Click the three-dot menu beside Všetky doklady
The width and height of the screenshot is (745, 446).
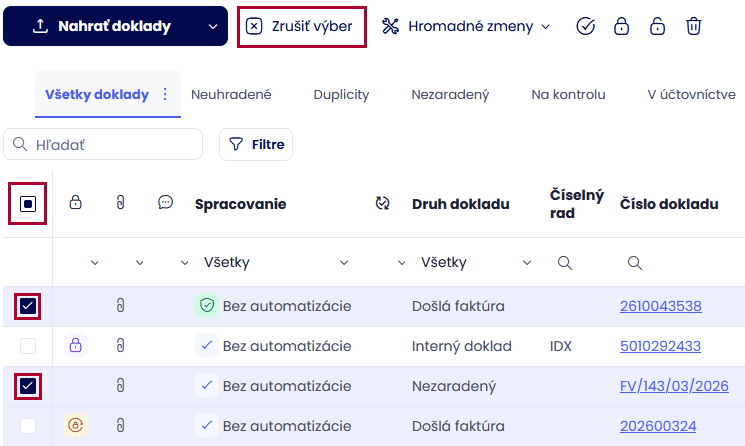coord(165,94)
